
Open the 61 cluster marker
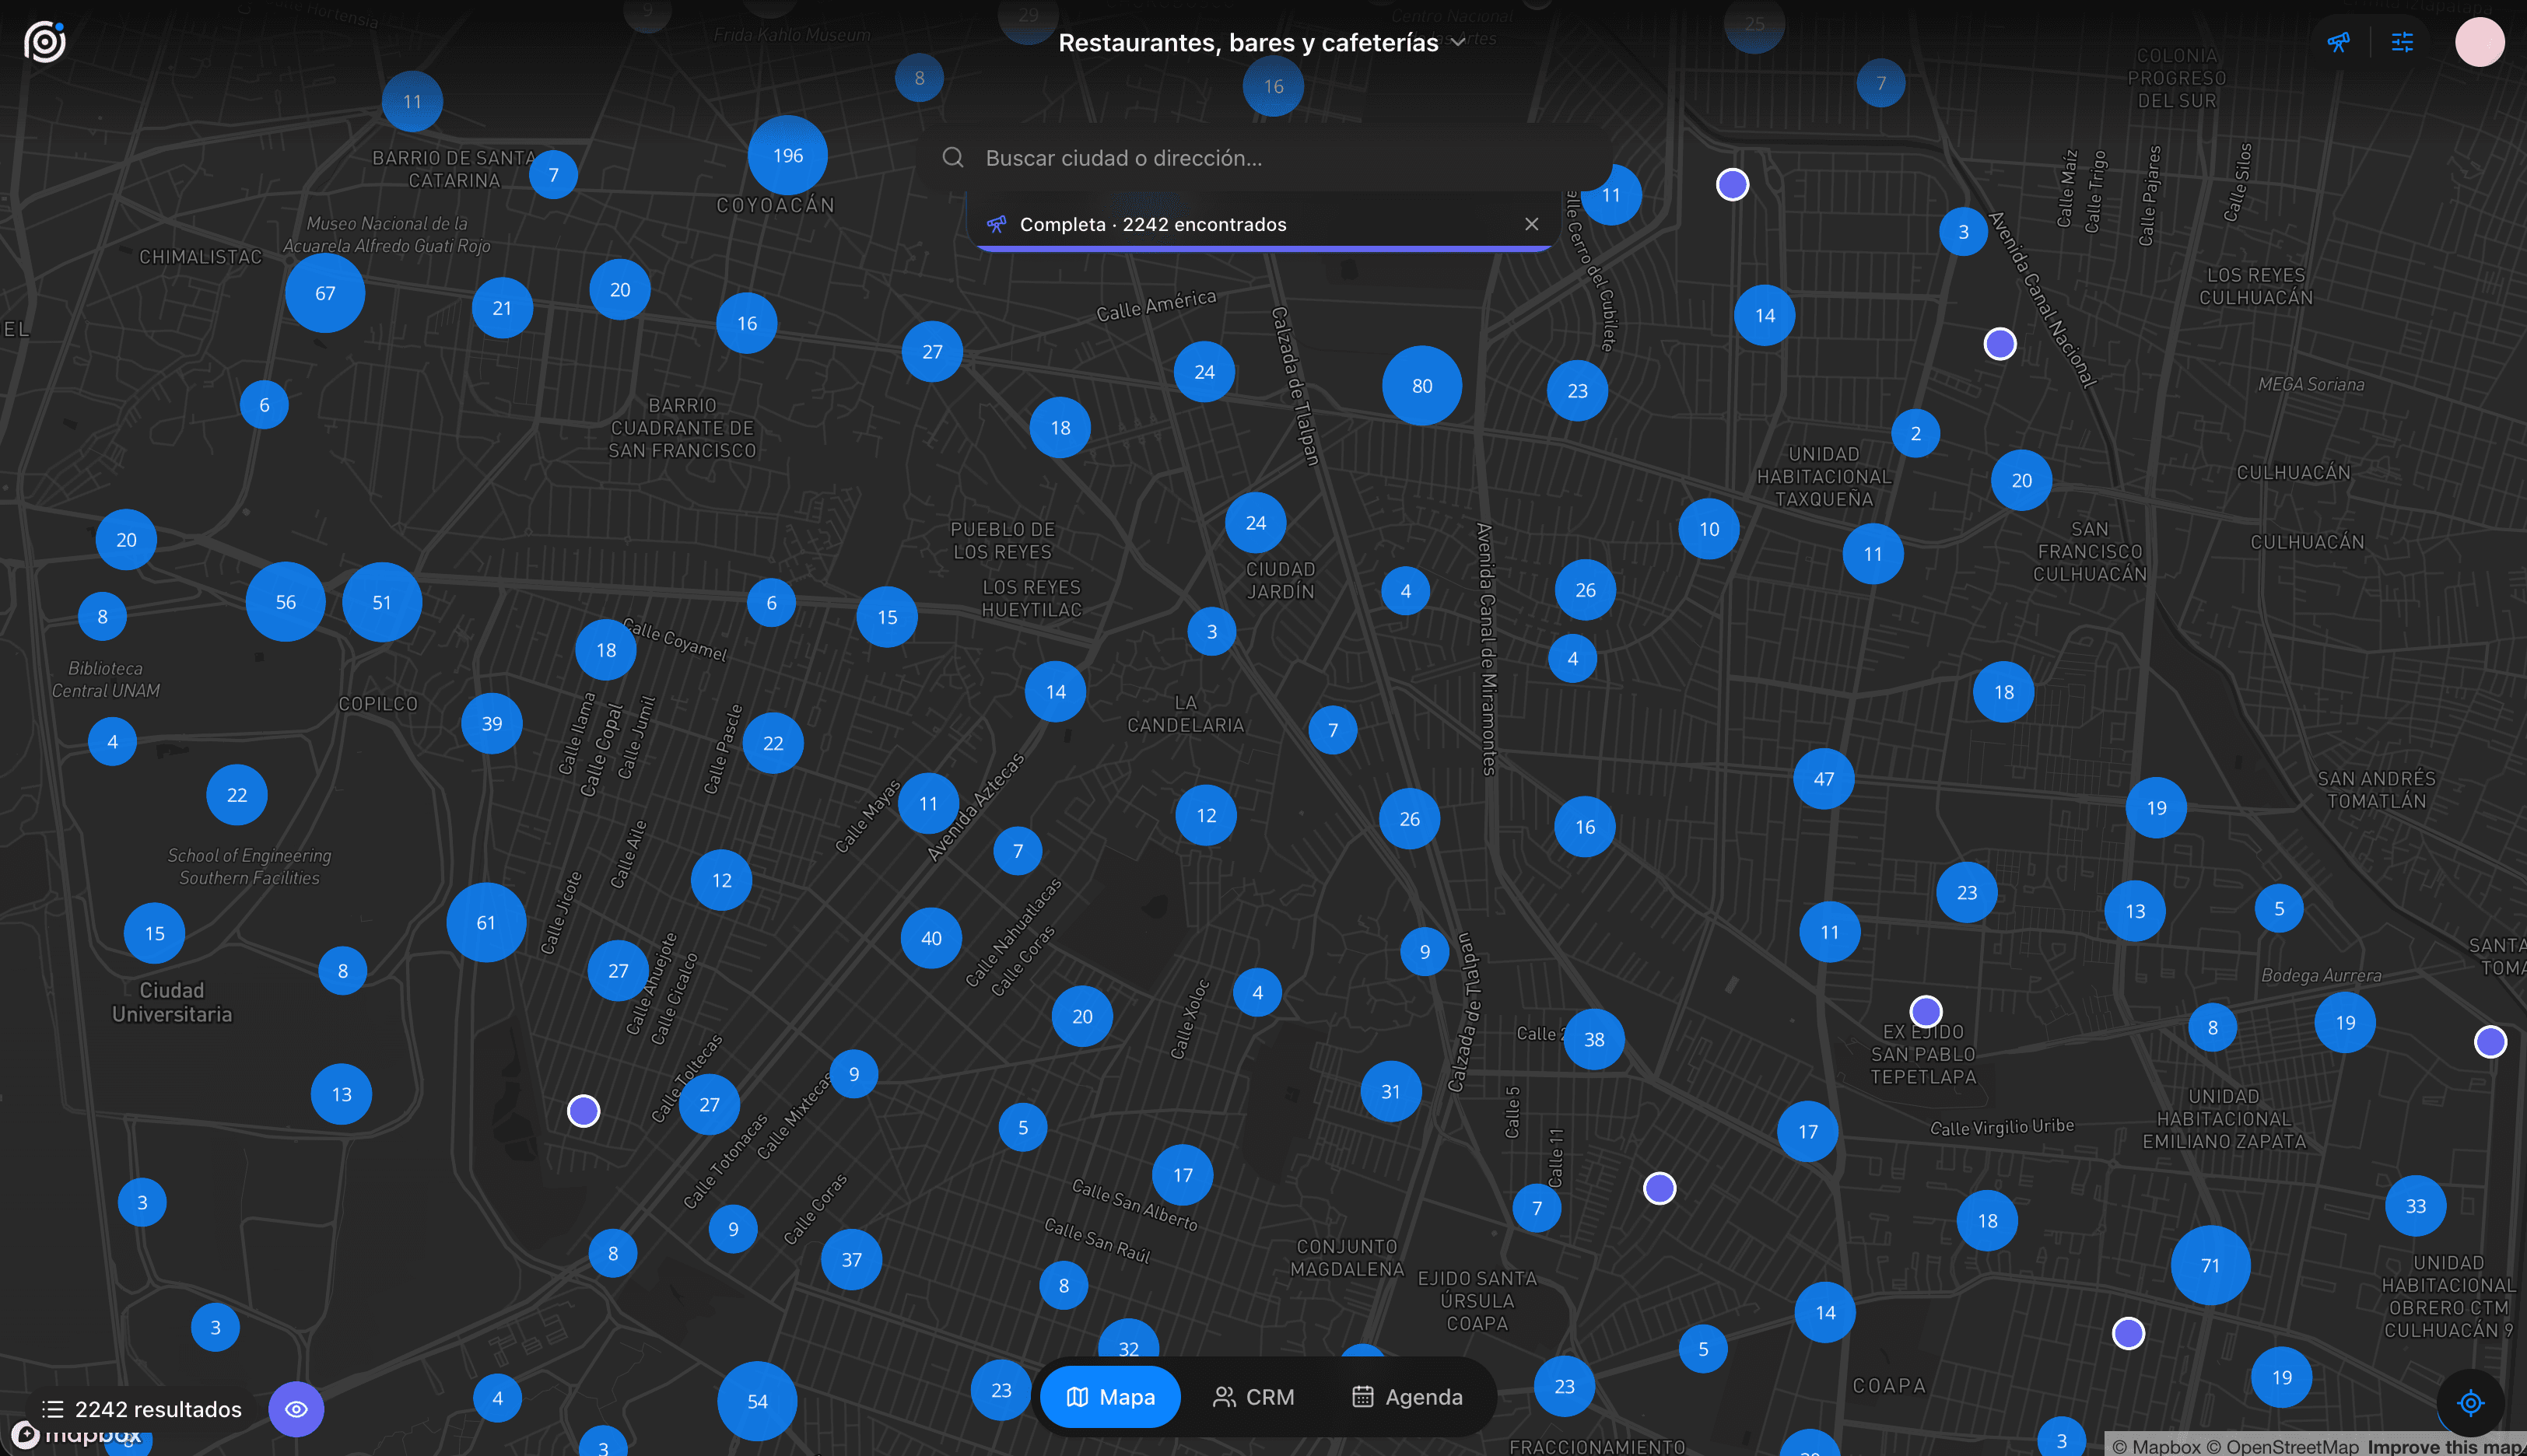point(486,922)
